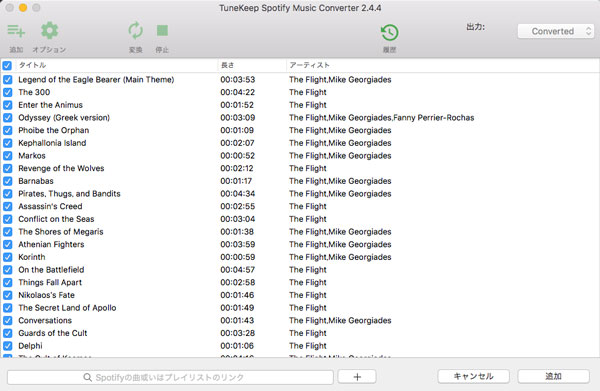The height and width of the screenshot is (391, 600).
Task: Toggle The Secret Land of Apollo checkbox
Action: coord(8,308)
